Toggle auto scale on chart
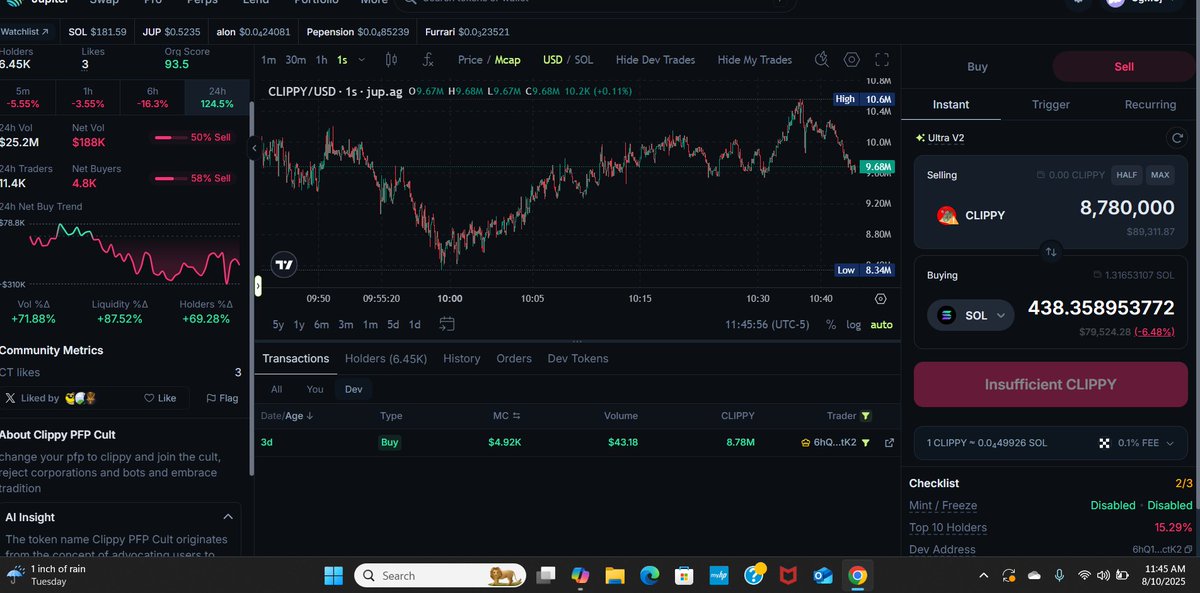 click(881, 325)
